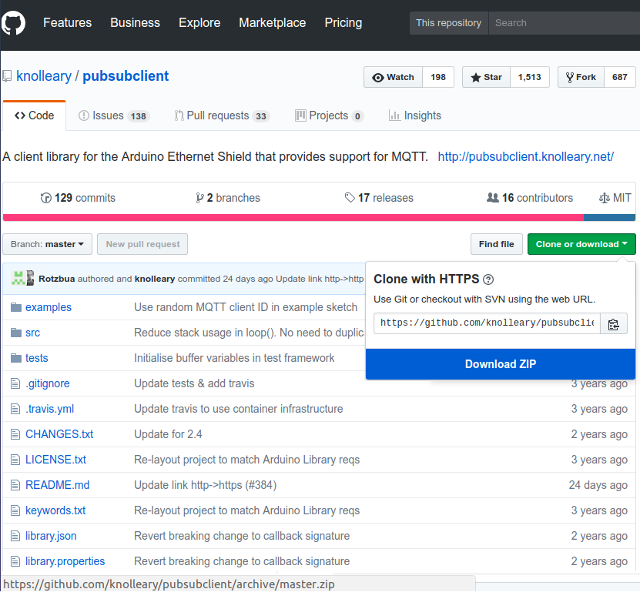
Task: Click the New pull request button
Action: tap(142, 244)
